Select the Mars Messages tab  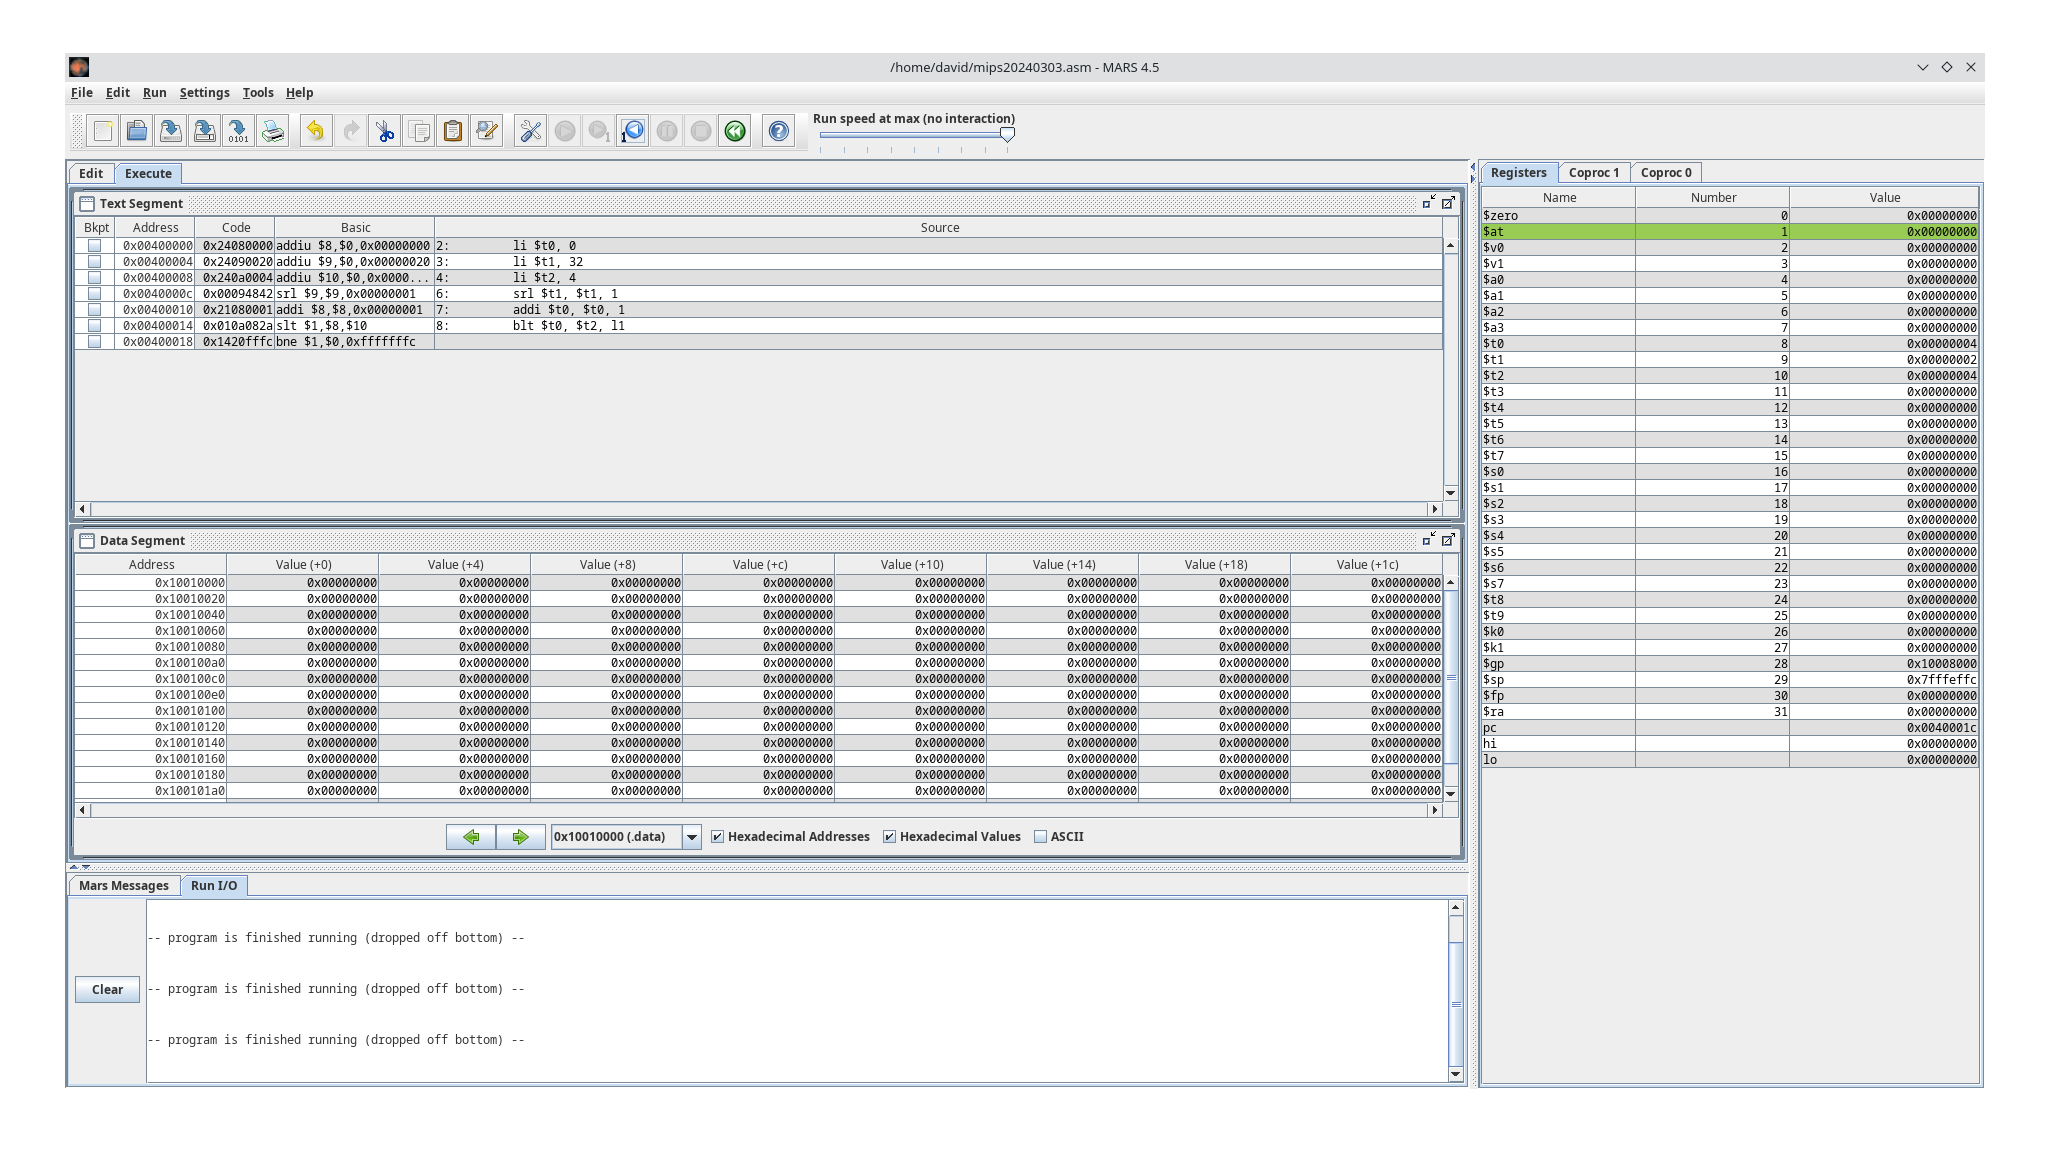pyautogui.click(x=123, y=885)
